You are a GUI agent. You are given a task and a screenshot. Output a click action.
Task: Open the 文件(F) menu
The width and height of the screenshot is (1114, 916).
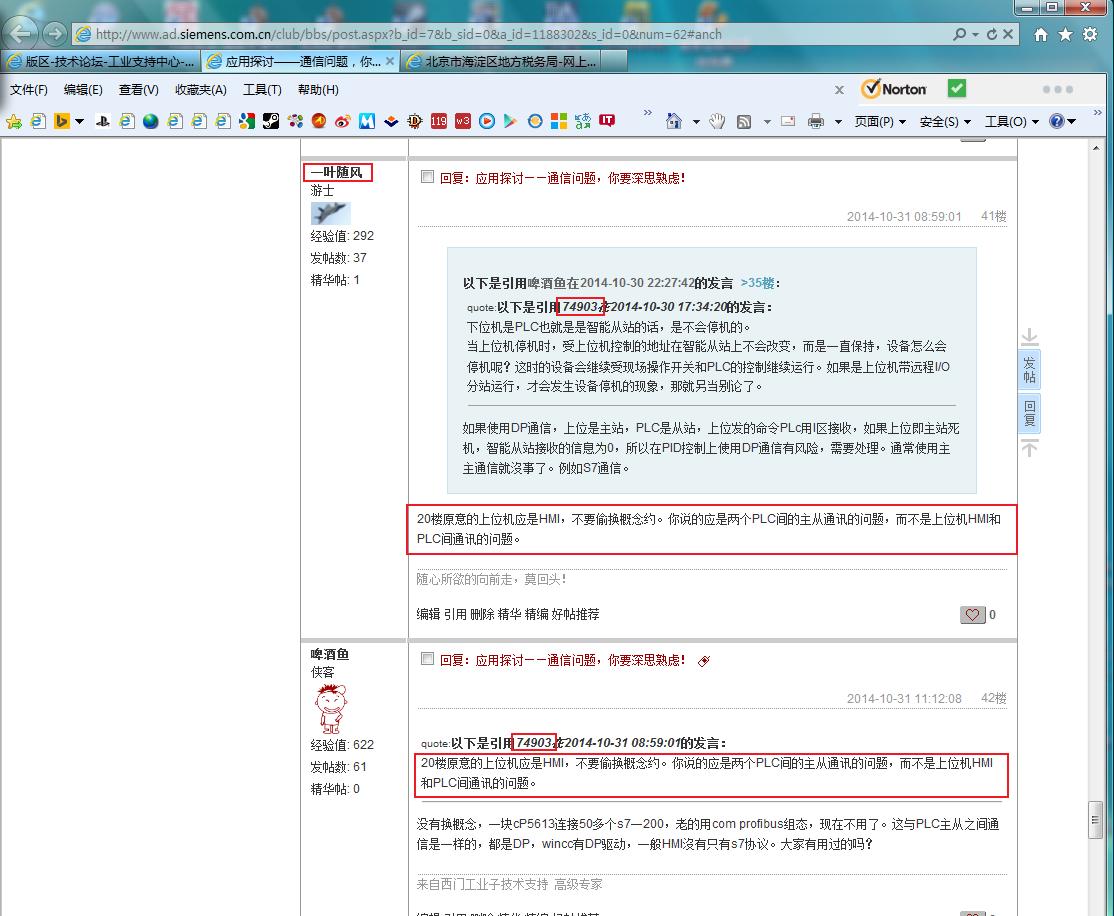[28, 90]
